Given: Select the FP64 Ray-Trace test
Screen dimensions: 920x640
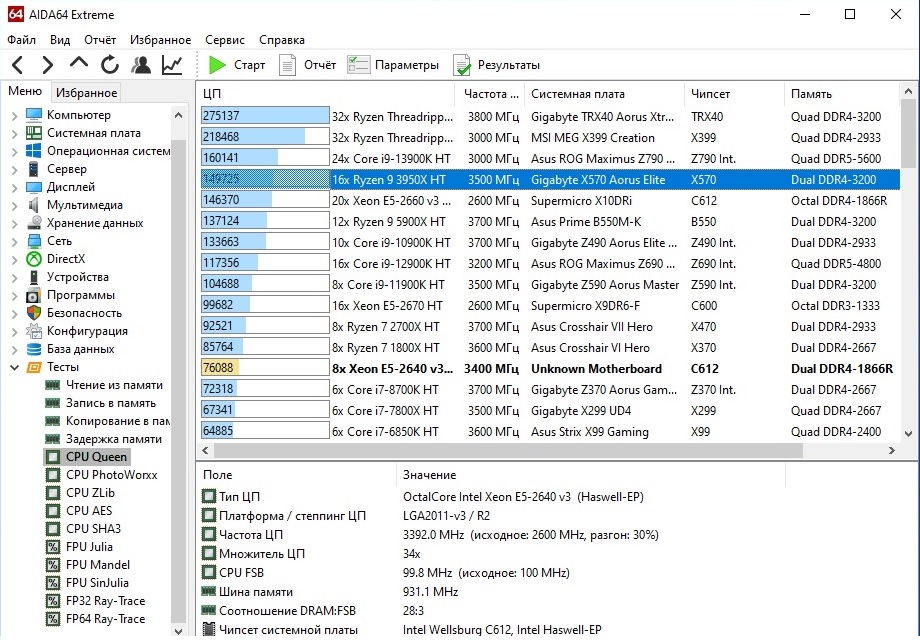Looking at the screenshot, I should 106,619.
